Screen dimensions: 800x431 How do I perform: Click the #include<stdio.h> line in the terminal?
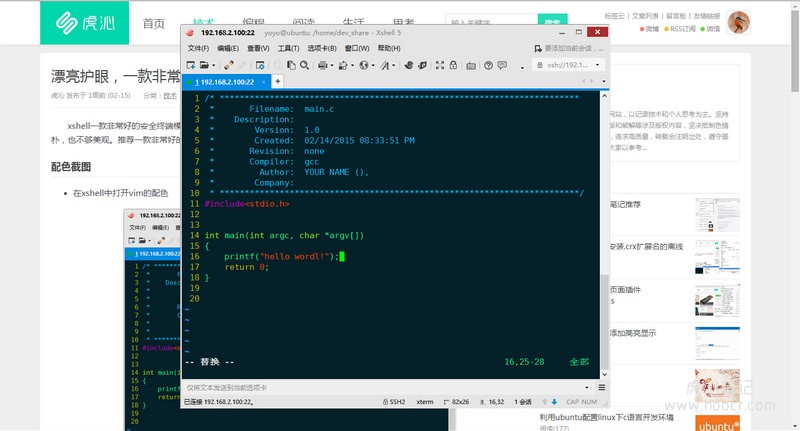tap(247, 204)
